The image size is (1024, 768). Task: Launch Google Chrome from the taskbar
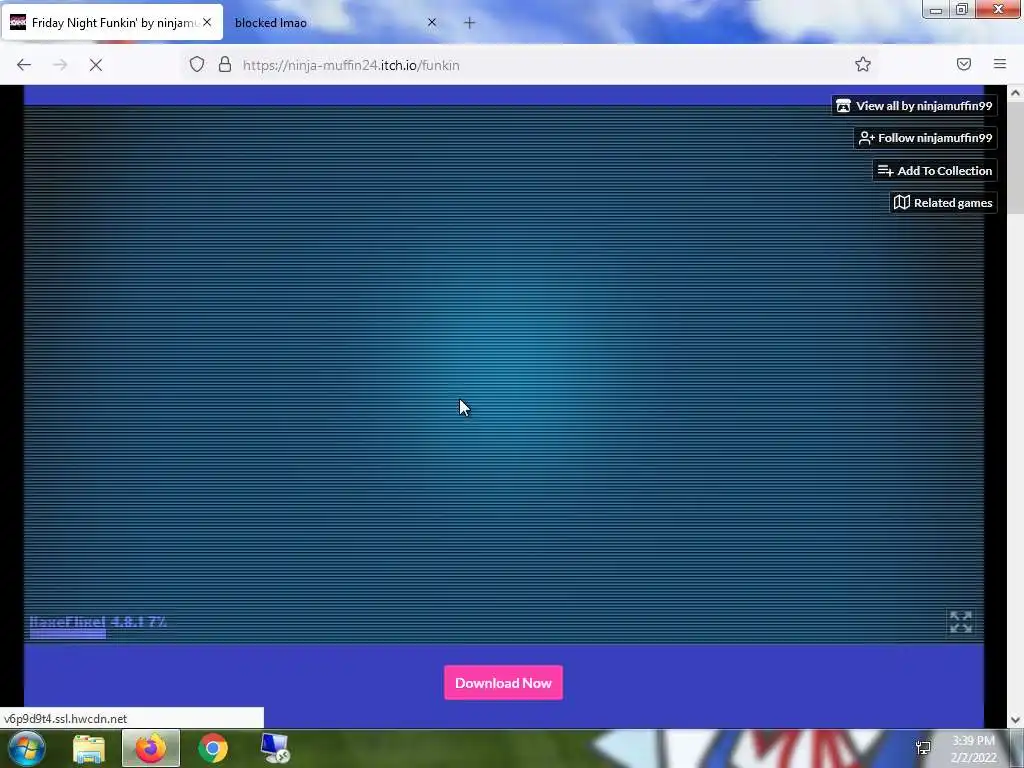[x=213, y=748]
